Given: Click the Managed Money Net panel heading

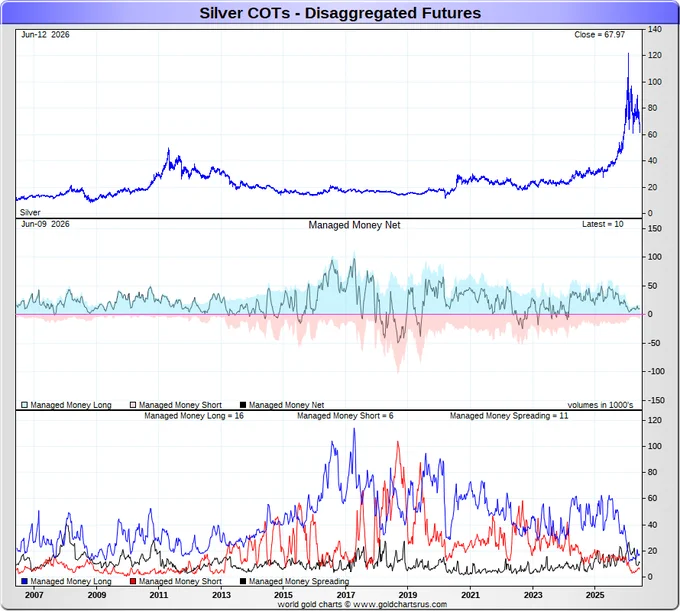Looking at the screenshot, I should point(354,225).
